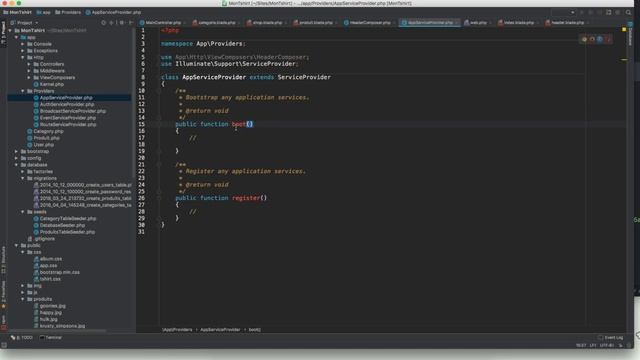The height and width of the screenshot is (360, 640).
Task: Toggle the Favorites tool window stripe button
Action: [x=3, y=295]
